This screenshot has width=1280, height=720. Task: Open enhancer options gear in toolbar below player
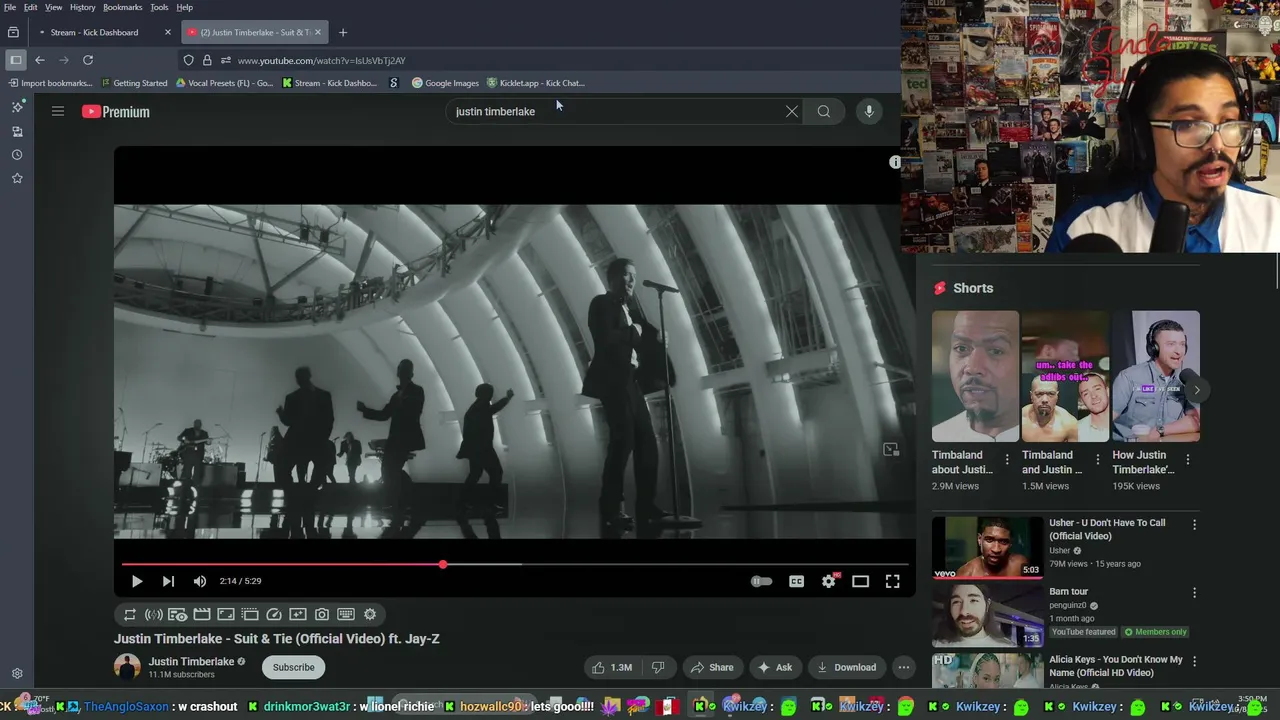[370, 615]
